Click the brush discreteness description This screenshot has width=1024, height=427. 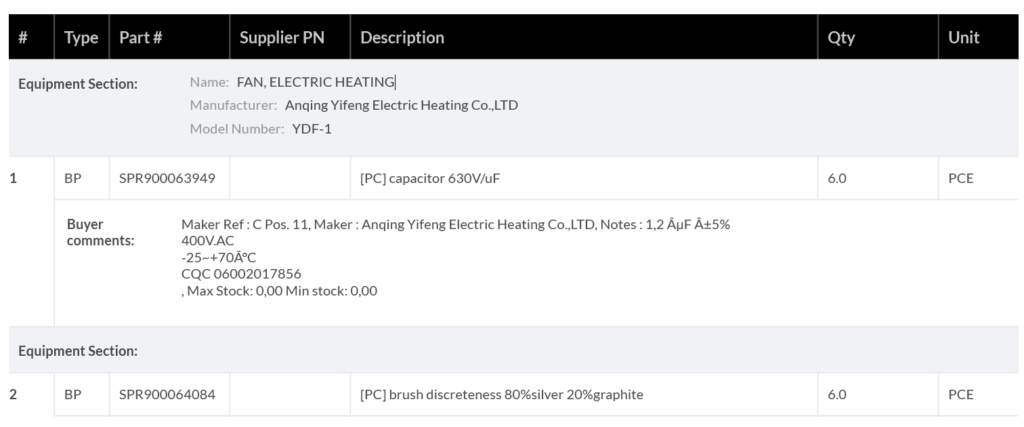pyautogui.click(x=501, y=394)
